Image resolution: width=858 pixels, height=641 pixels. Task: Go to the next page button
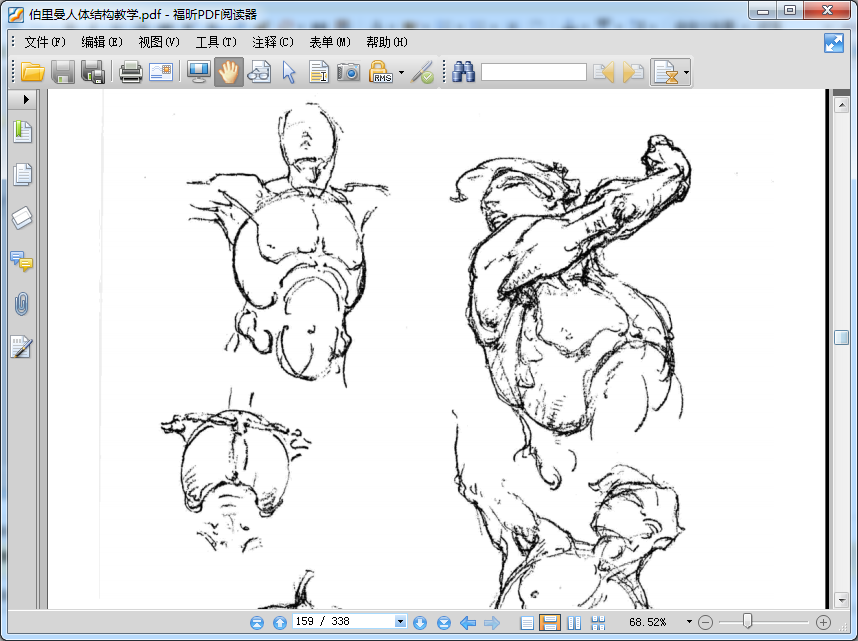pos(420,622)
